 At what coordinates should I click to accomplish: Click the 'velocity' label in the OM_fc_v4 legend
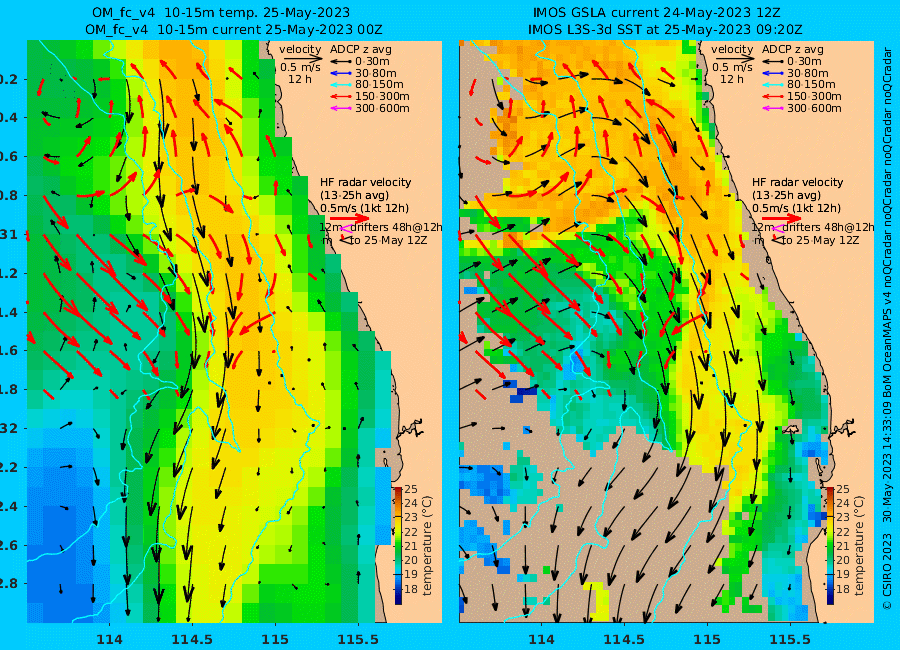pyautogui.click(x=300, y=49)
